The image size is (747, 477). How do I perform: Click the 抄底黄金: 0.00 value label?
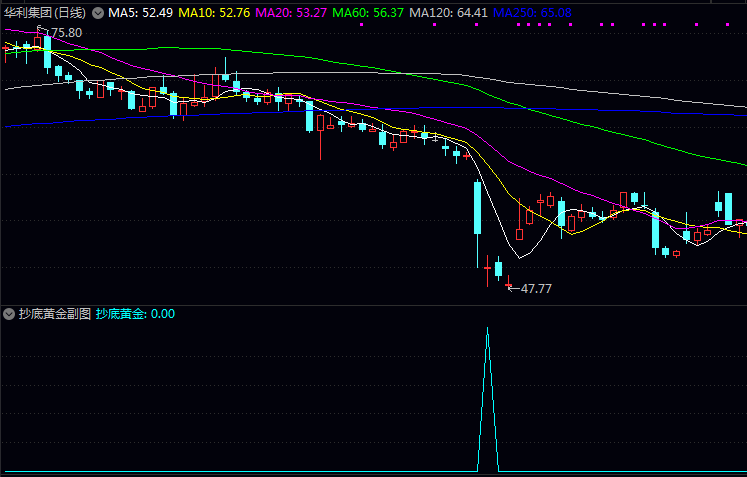tap(135, 314)
